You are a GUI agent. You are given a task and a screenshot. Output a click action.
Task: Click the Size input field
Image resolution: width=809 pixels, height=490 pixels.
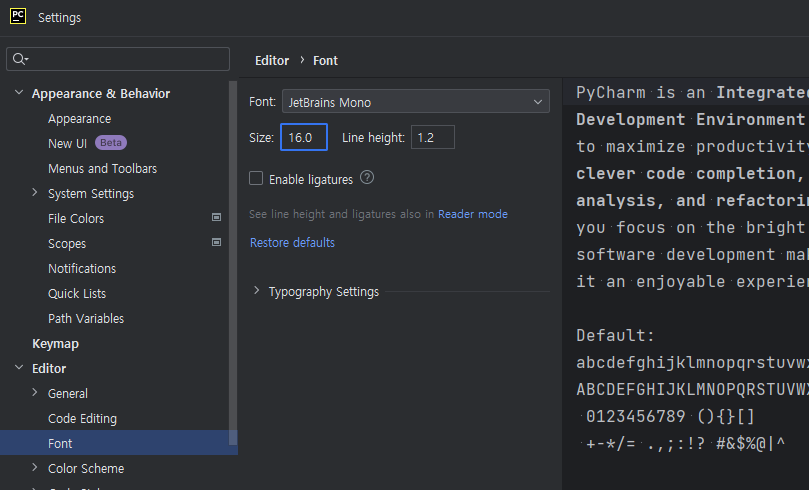(x=303, y=137)
